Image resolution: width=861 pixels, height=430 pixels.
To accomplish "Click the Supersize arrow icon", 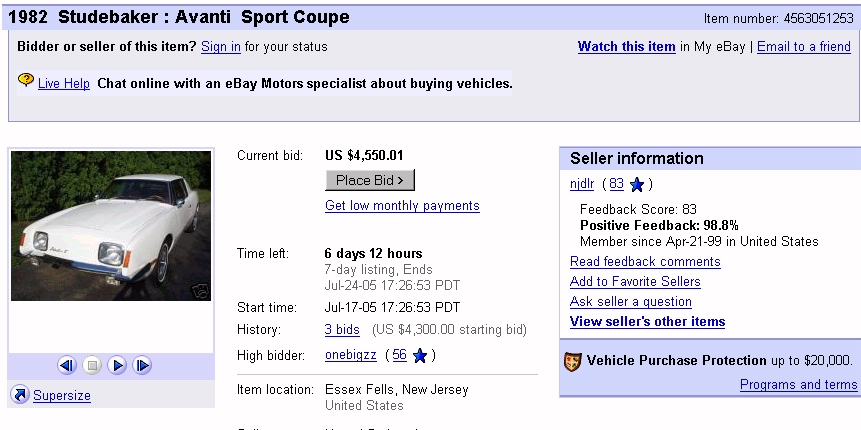I will tap(19, 395).
